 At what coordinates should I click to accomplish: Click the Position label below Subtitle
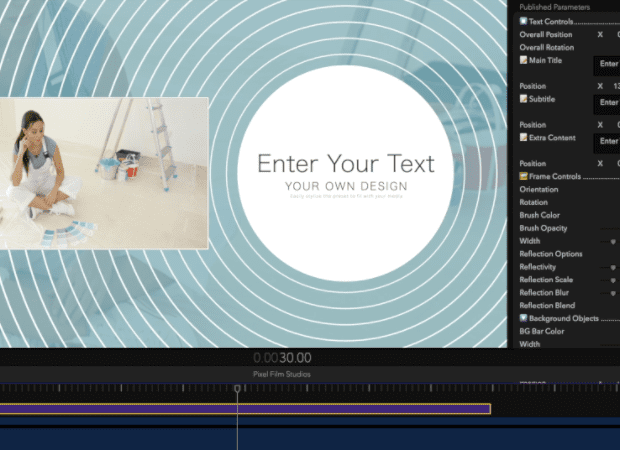pyautogui.click(x=533, y=125)
